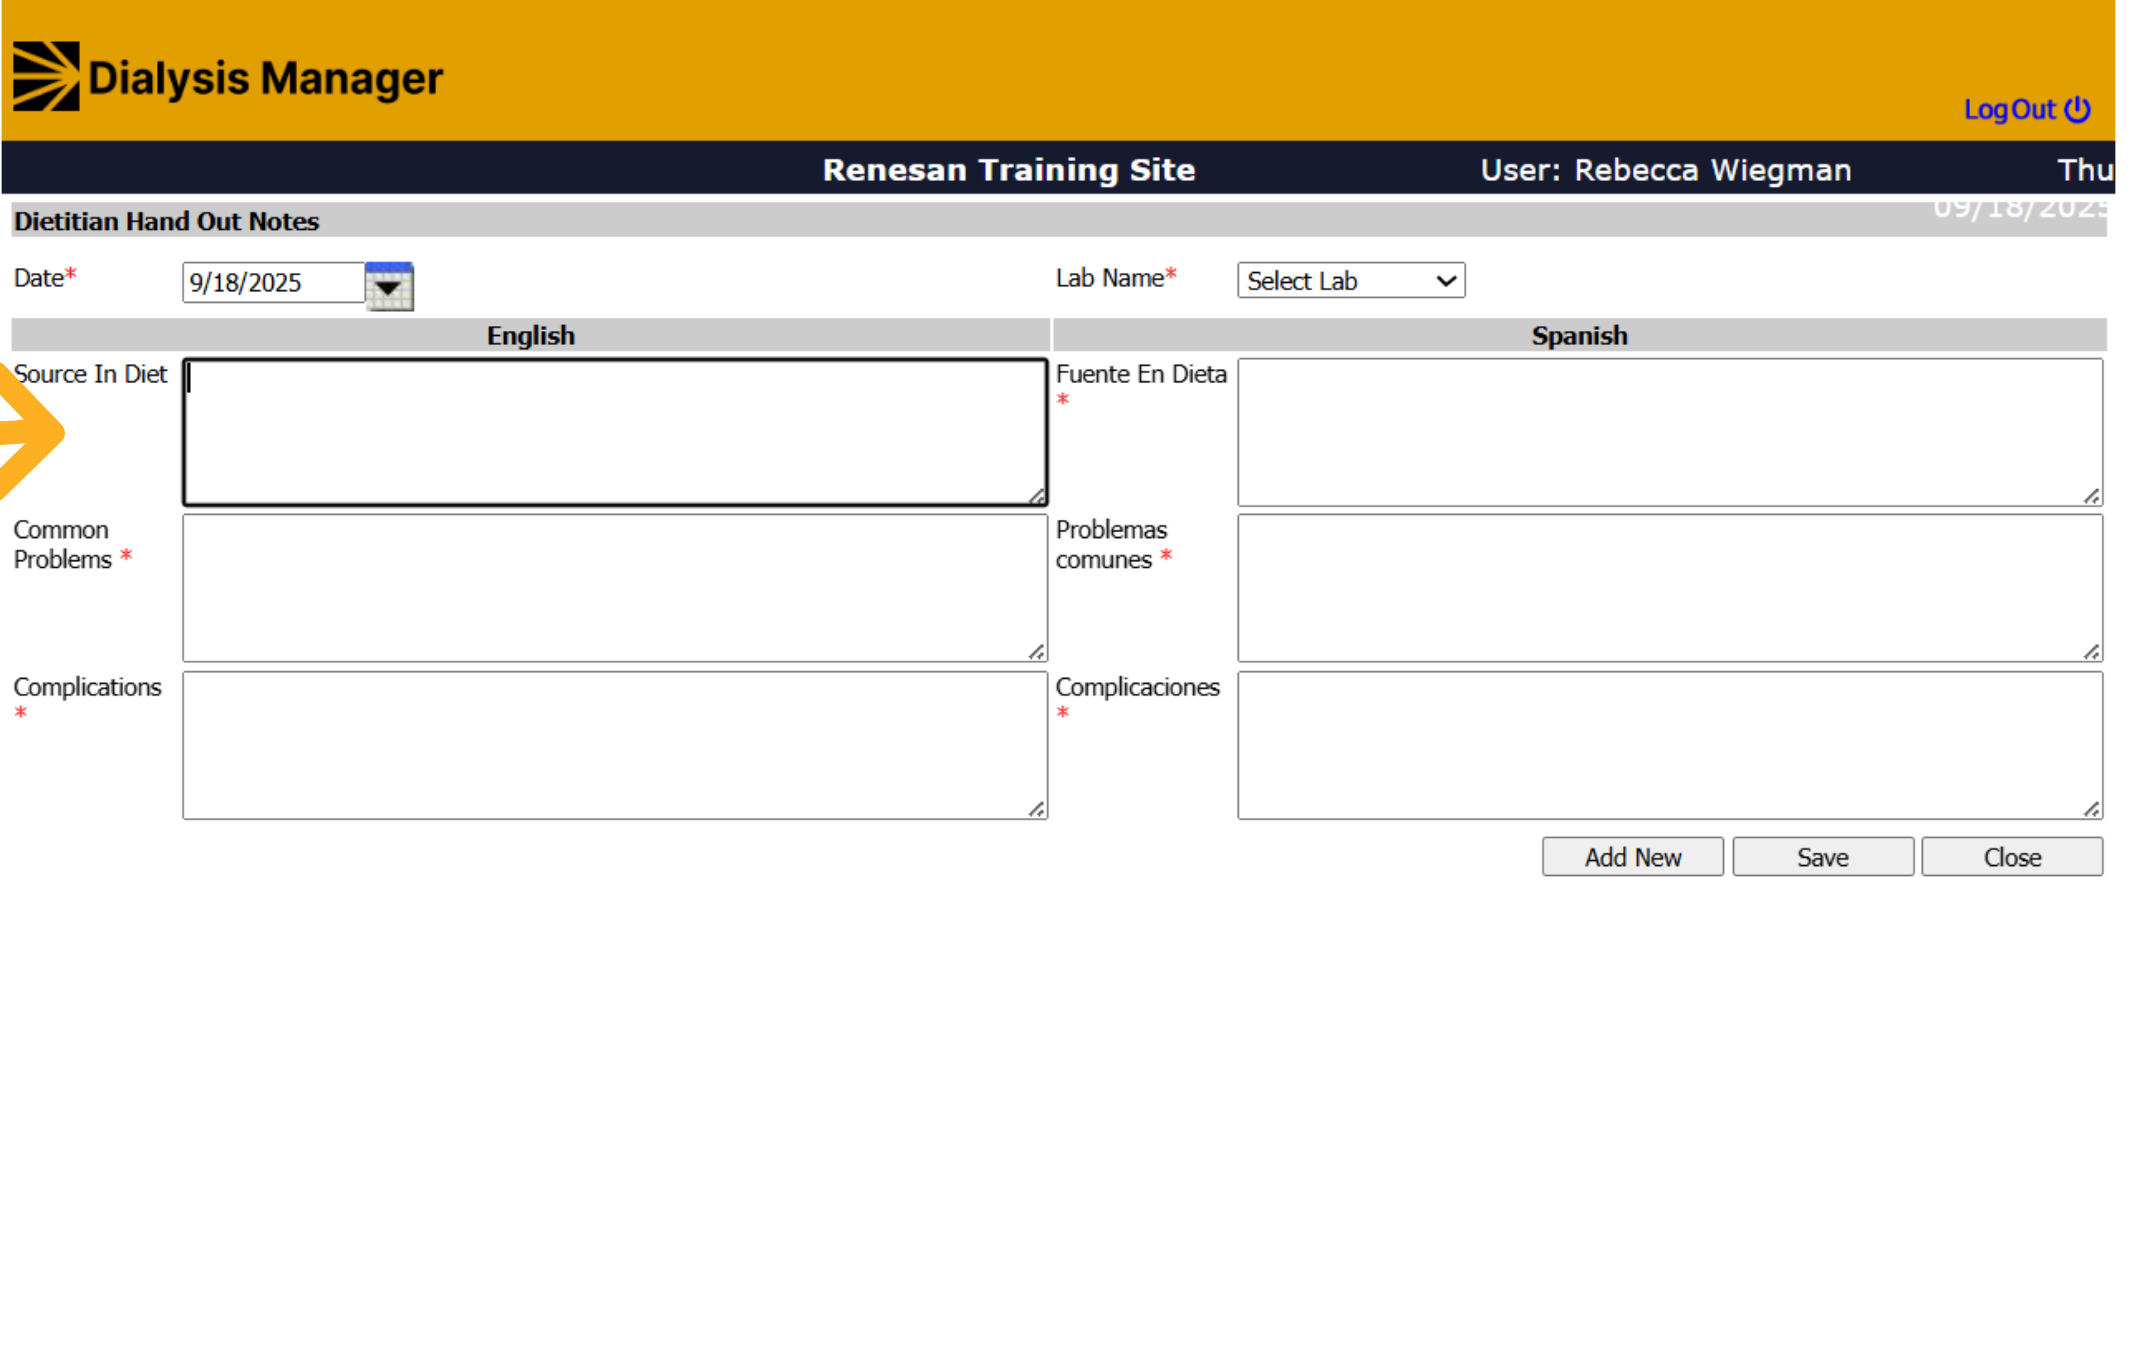Focus the Source In Diet text area
2133x1350 pixels.
615,432
